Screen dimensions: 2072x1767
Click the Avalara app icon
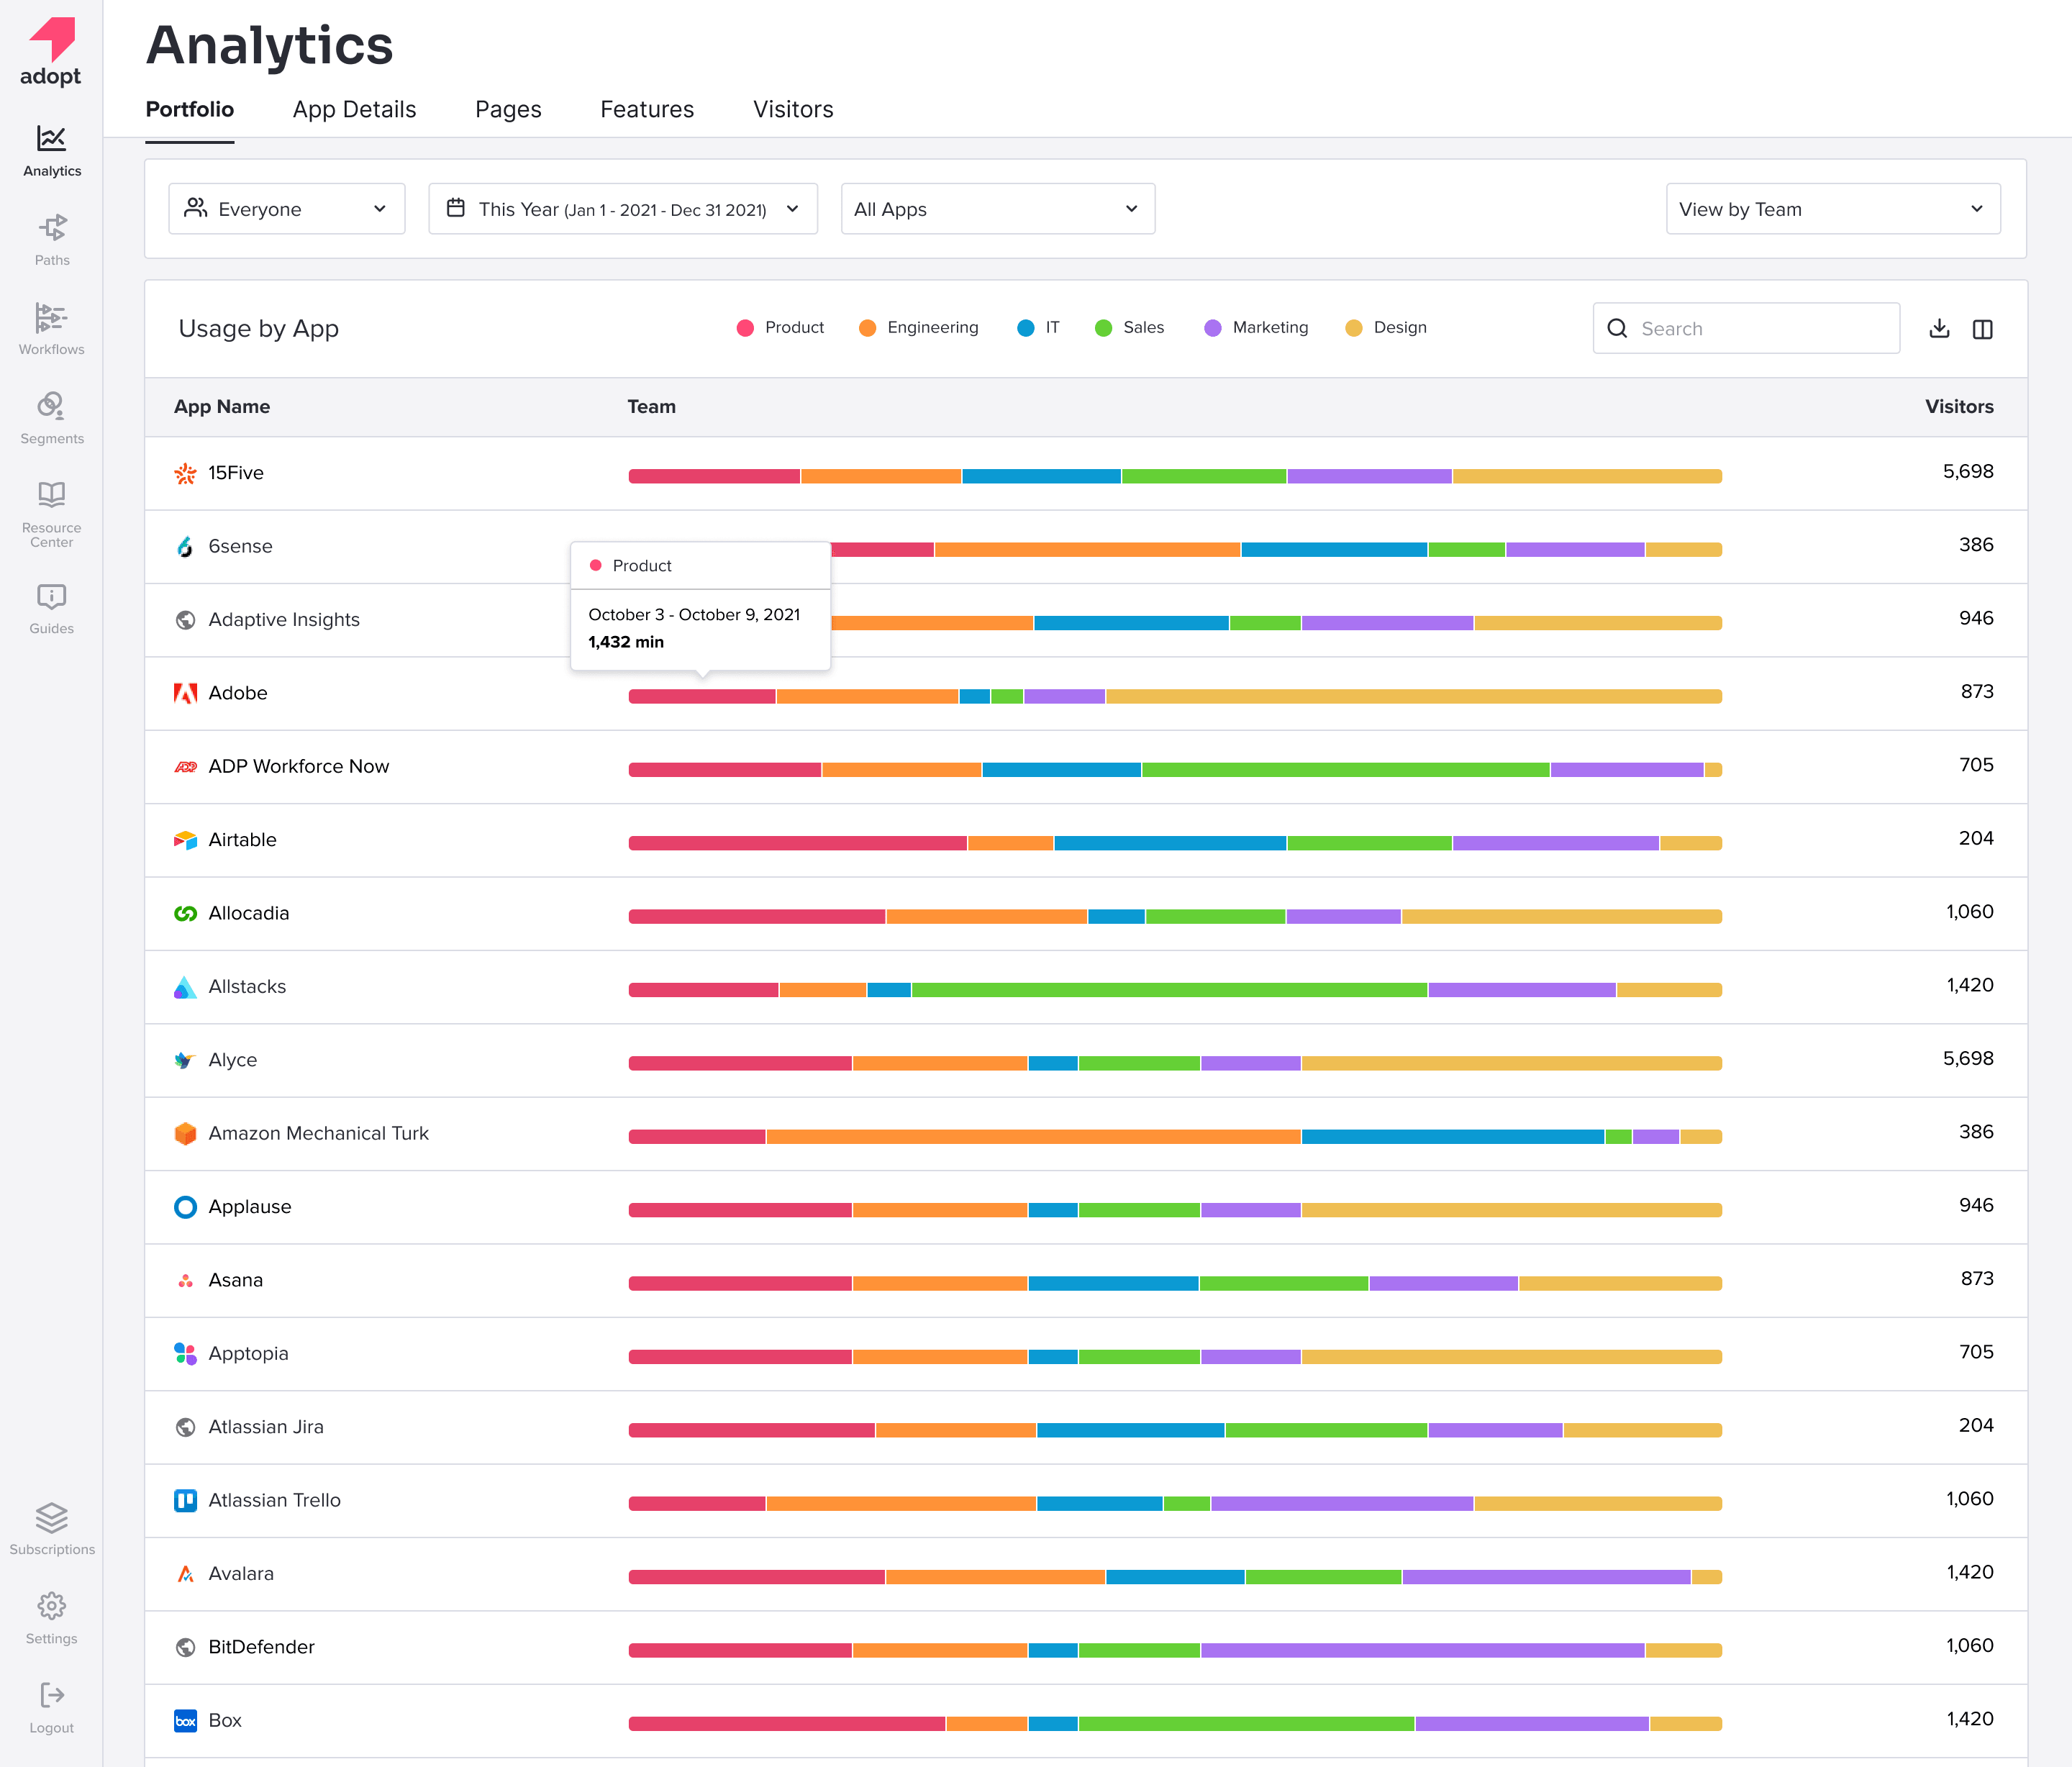click(185, 1574)
